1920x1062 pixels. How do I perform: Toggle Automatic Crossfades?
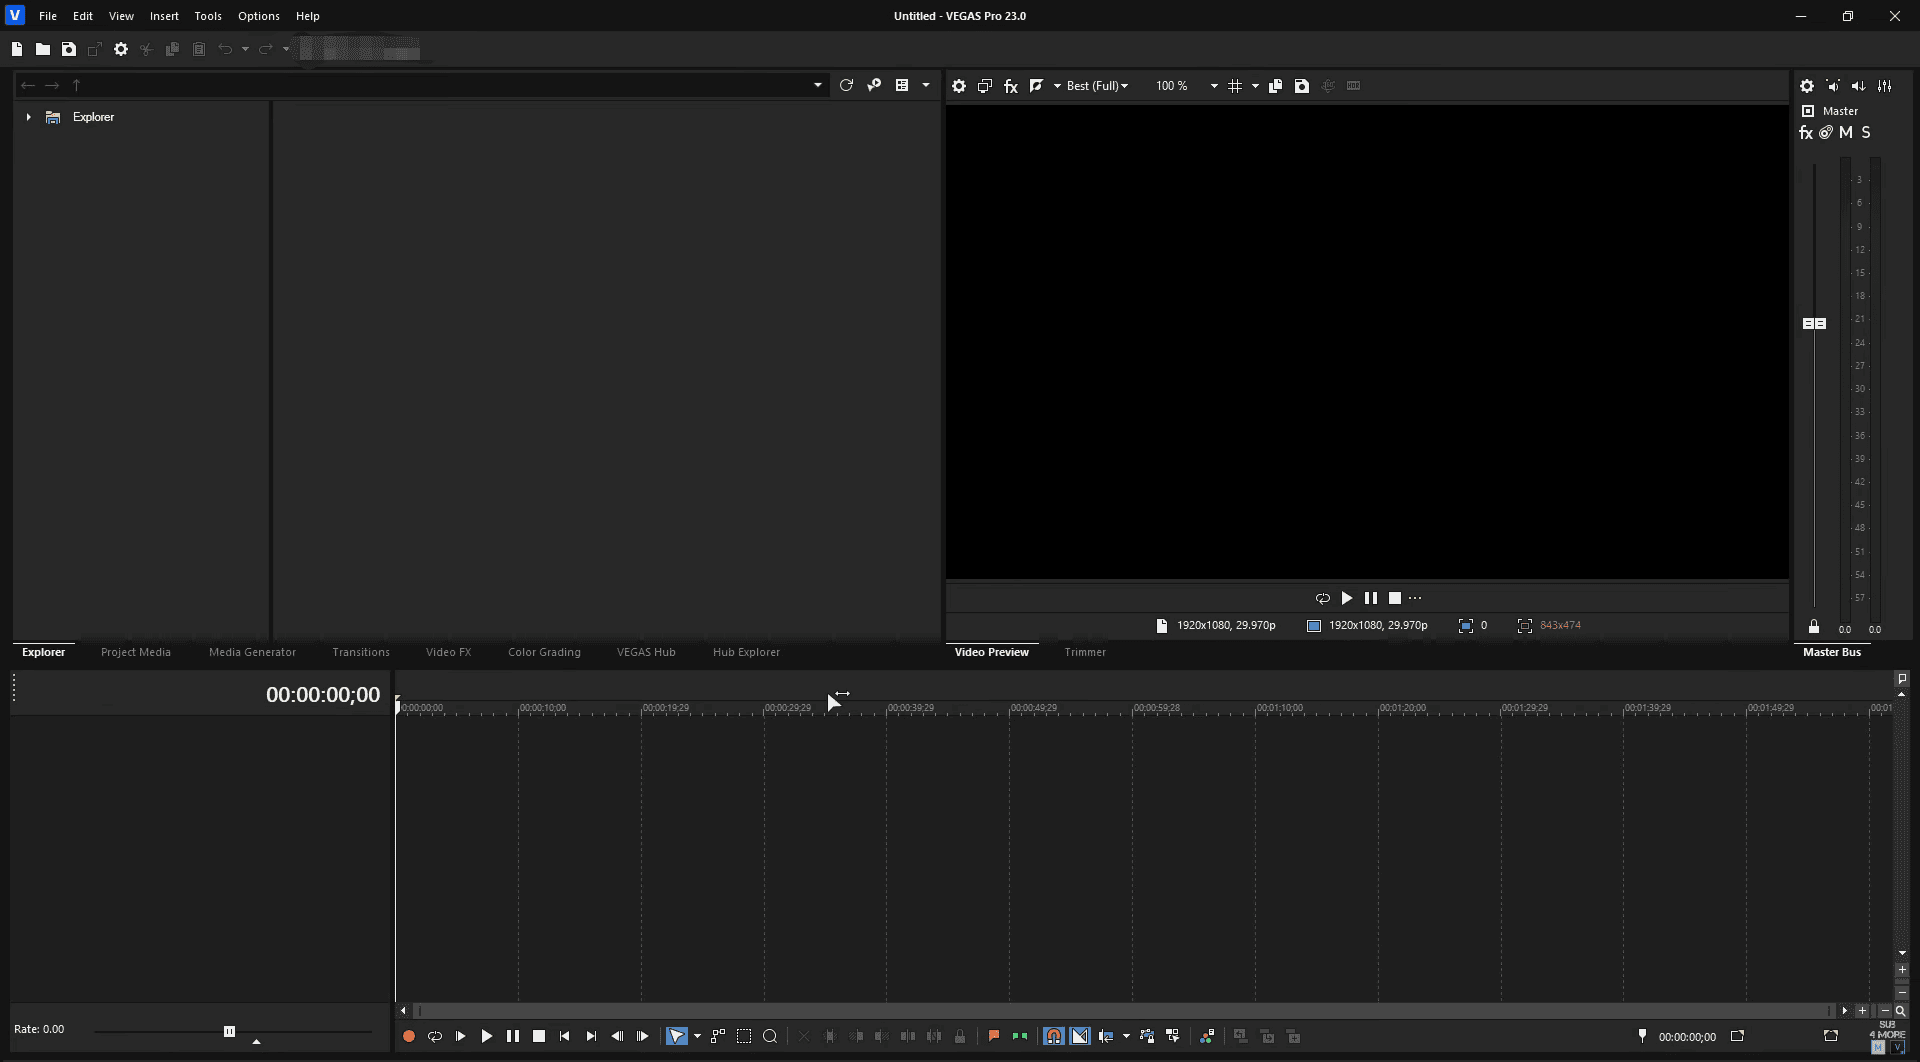[1080, 1037]
